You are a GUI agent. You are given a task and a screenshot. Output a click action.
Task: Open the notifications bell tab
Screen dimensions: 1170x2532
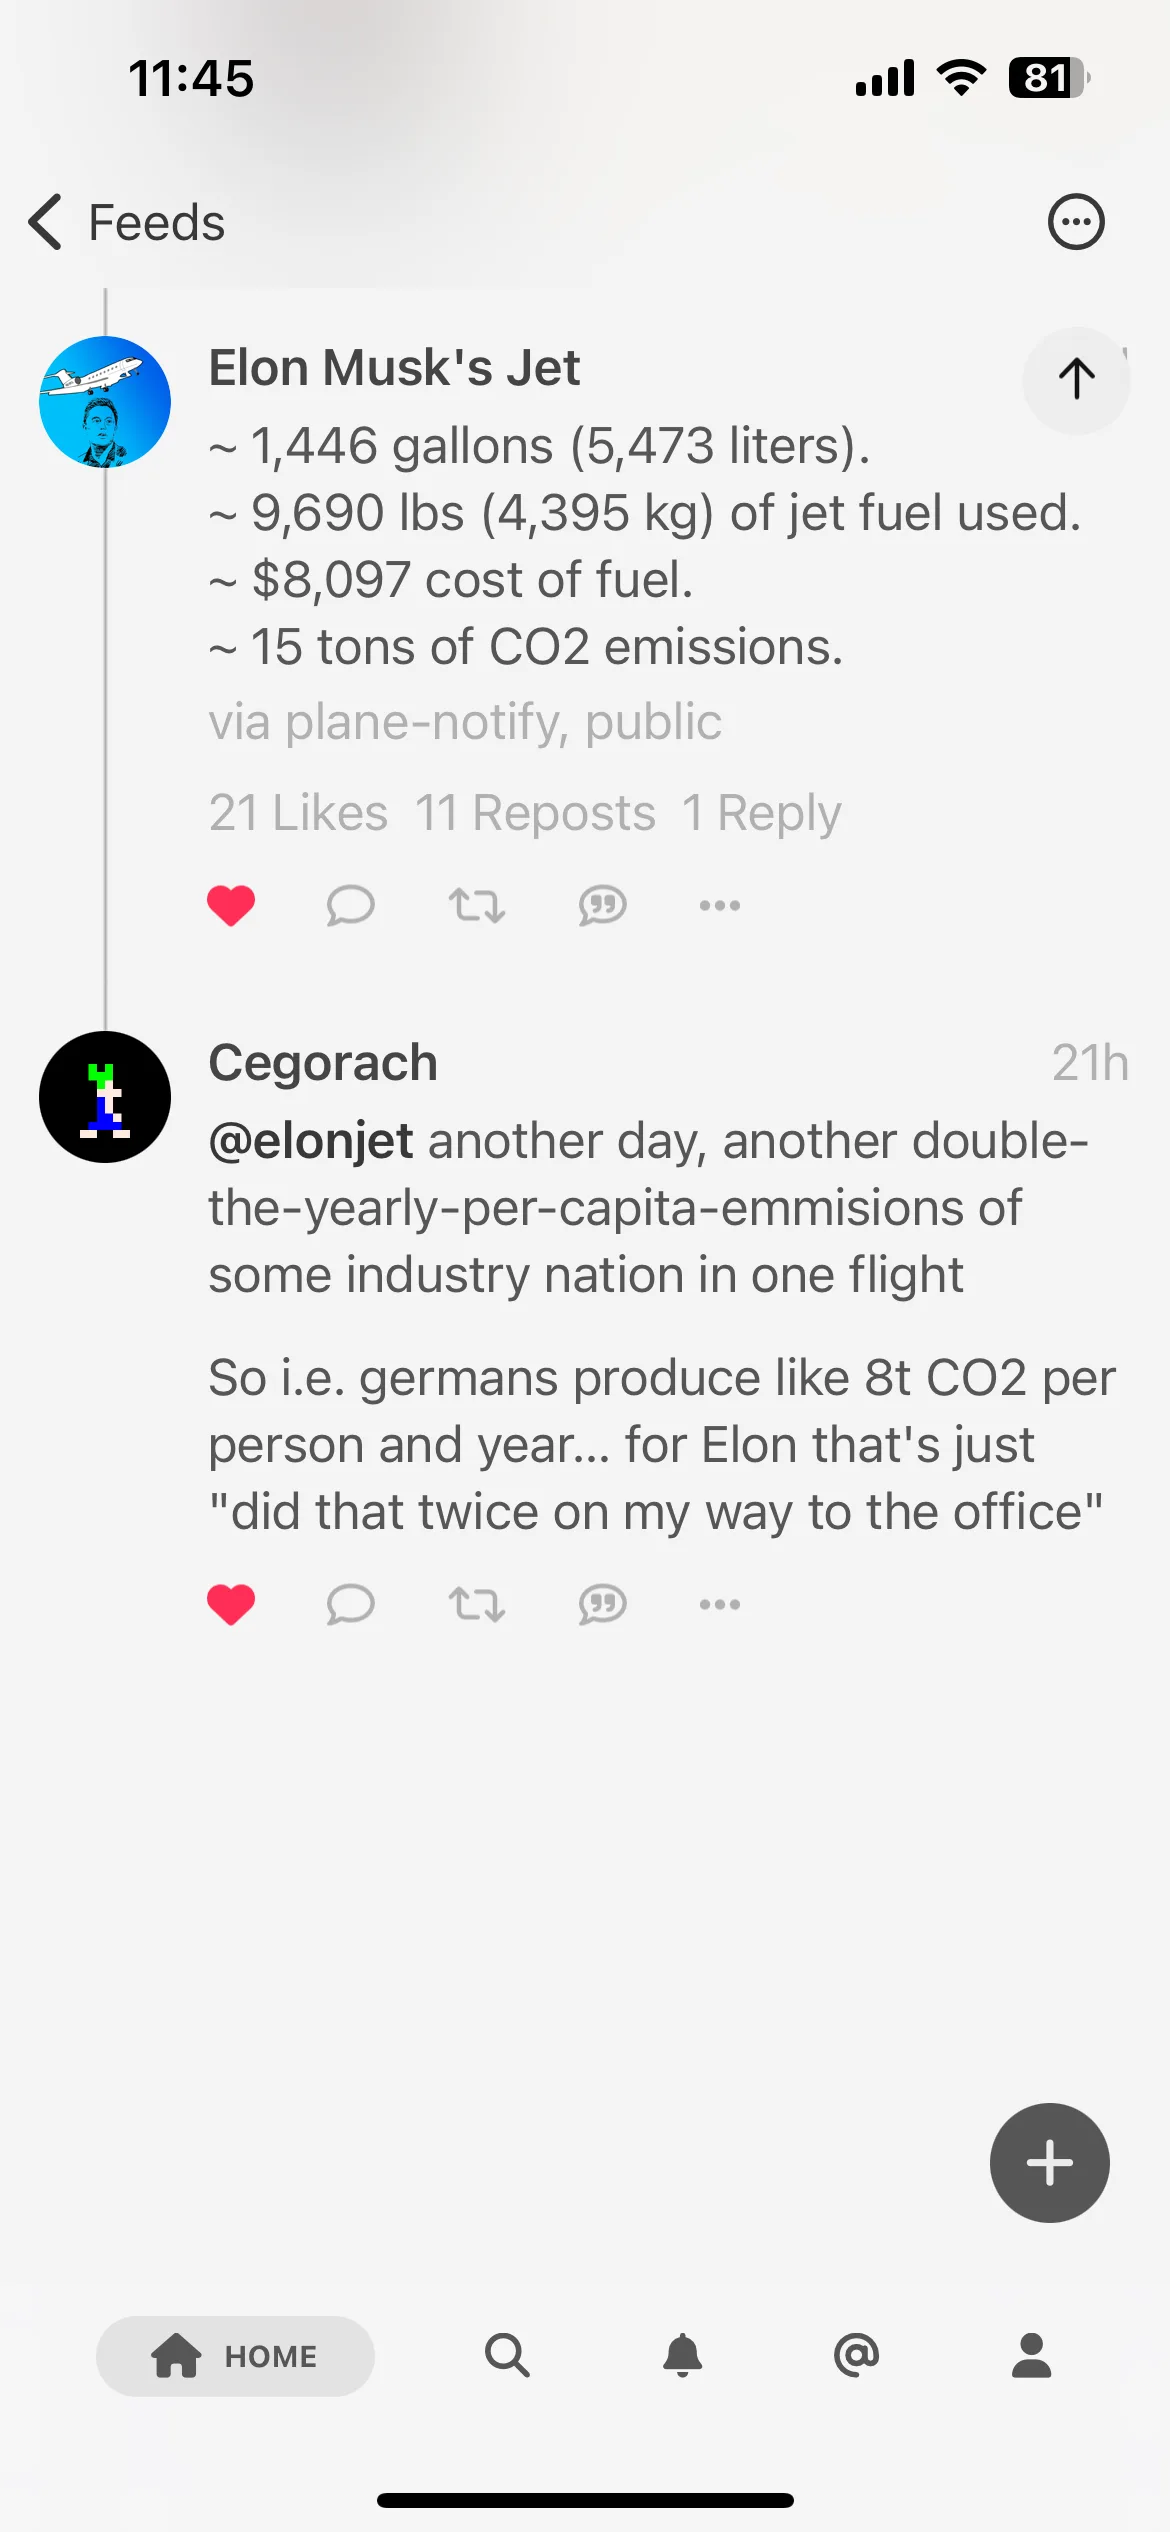click(x=683, y=2355)
